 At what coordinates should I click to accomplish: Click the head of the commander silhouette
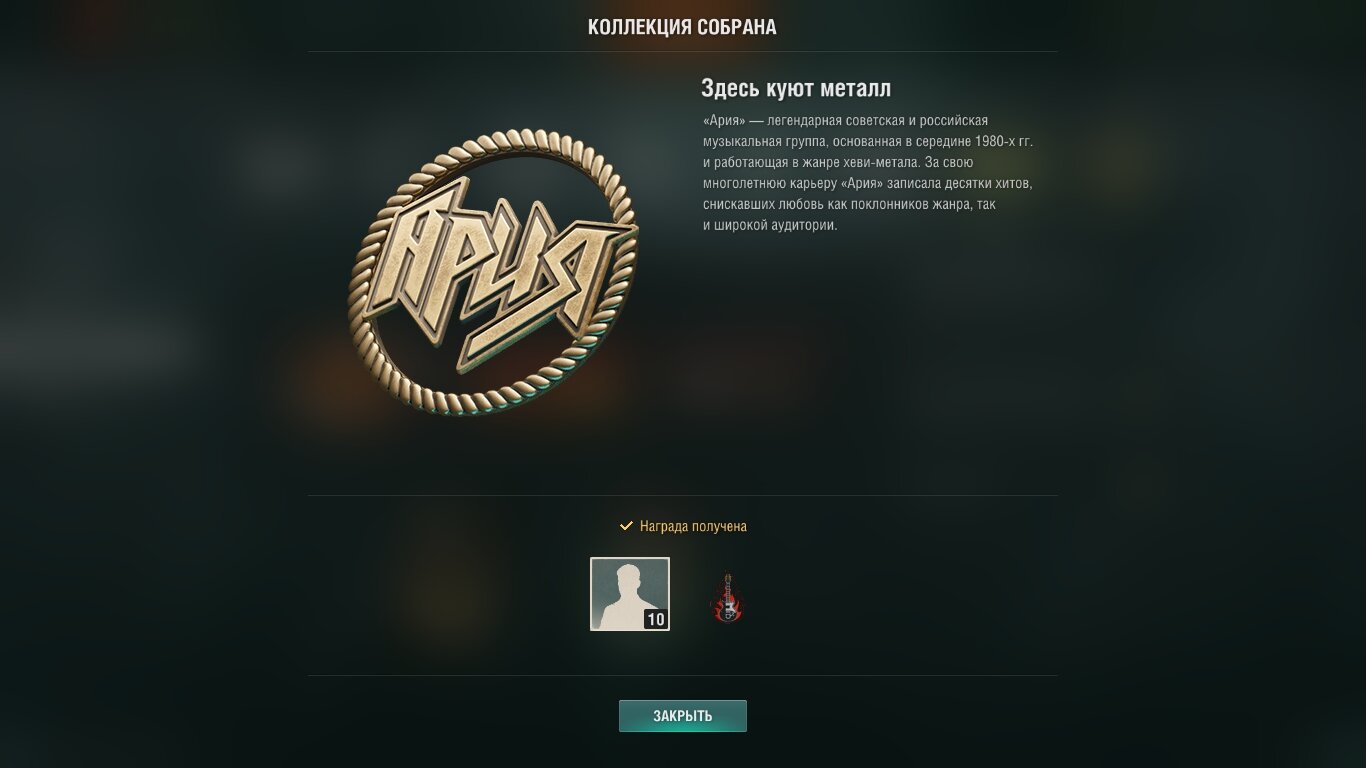[628, 576]
